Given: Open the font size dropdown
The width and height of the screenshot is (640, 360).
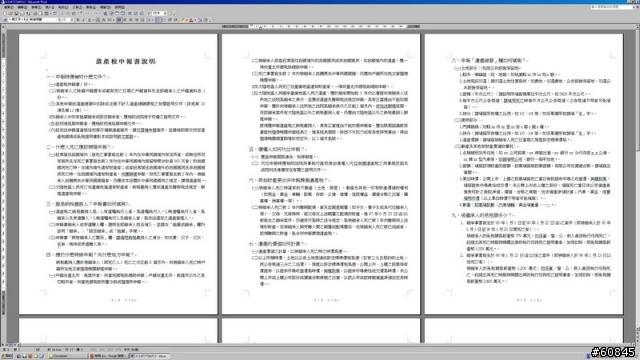Looking at the screenshot, I should (x=72, y=20).
